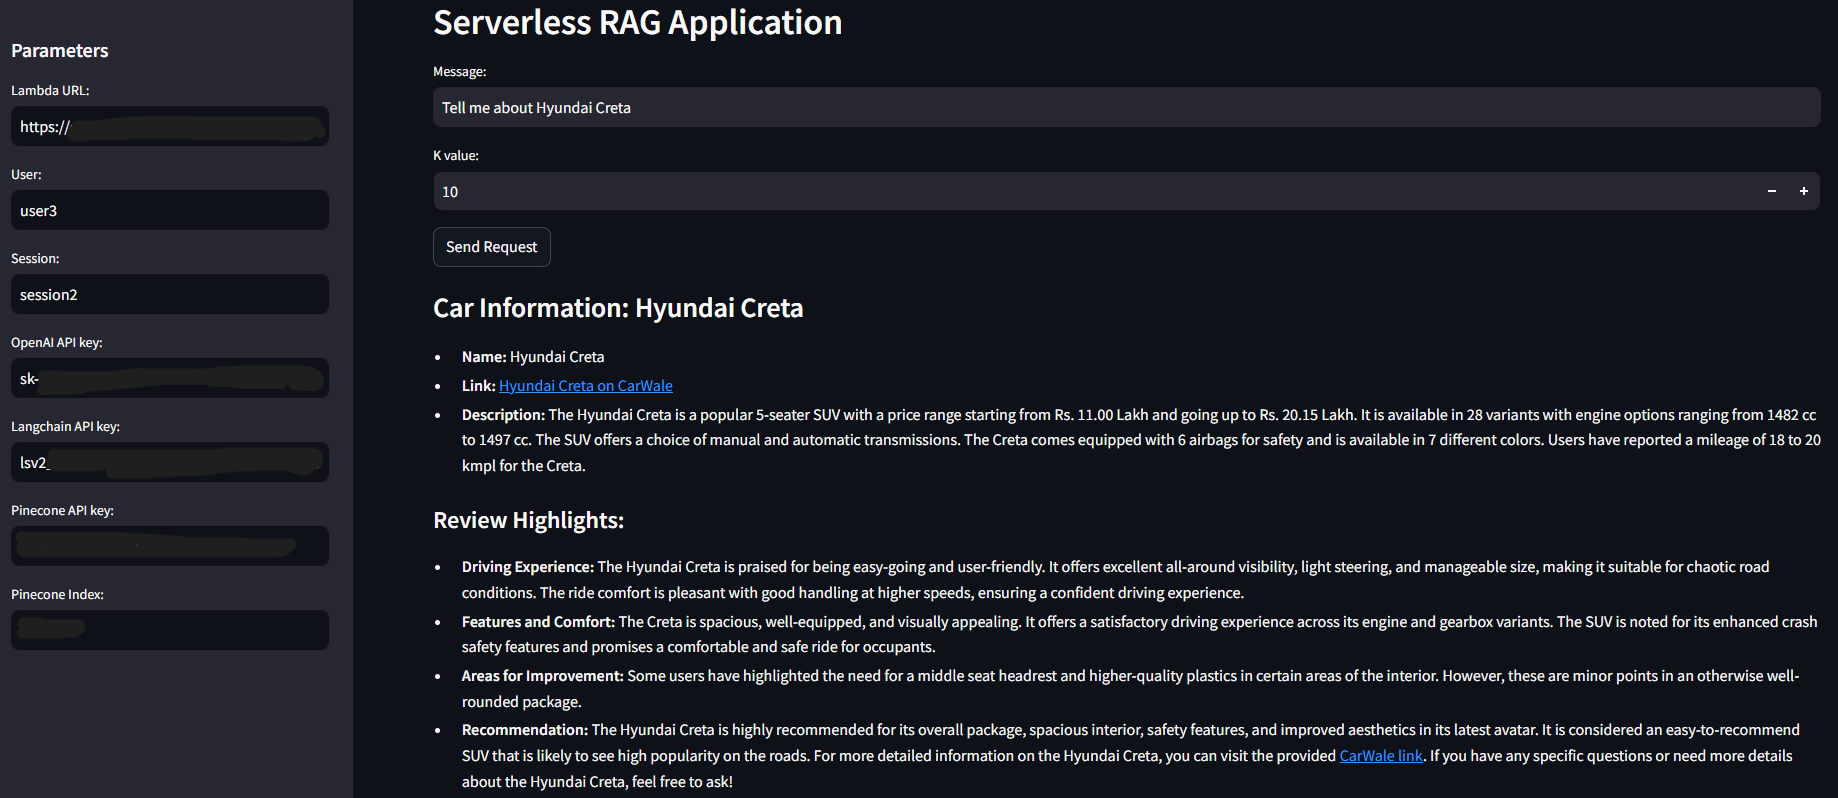Click the User label in sidebar

(x=26, y=174)
